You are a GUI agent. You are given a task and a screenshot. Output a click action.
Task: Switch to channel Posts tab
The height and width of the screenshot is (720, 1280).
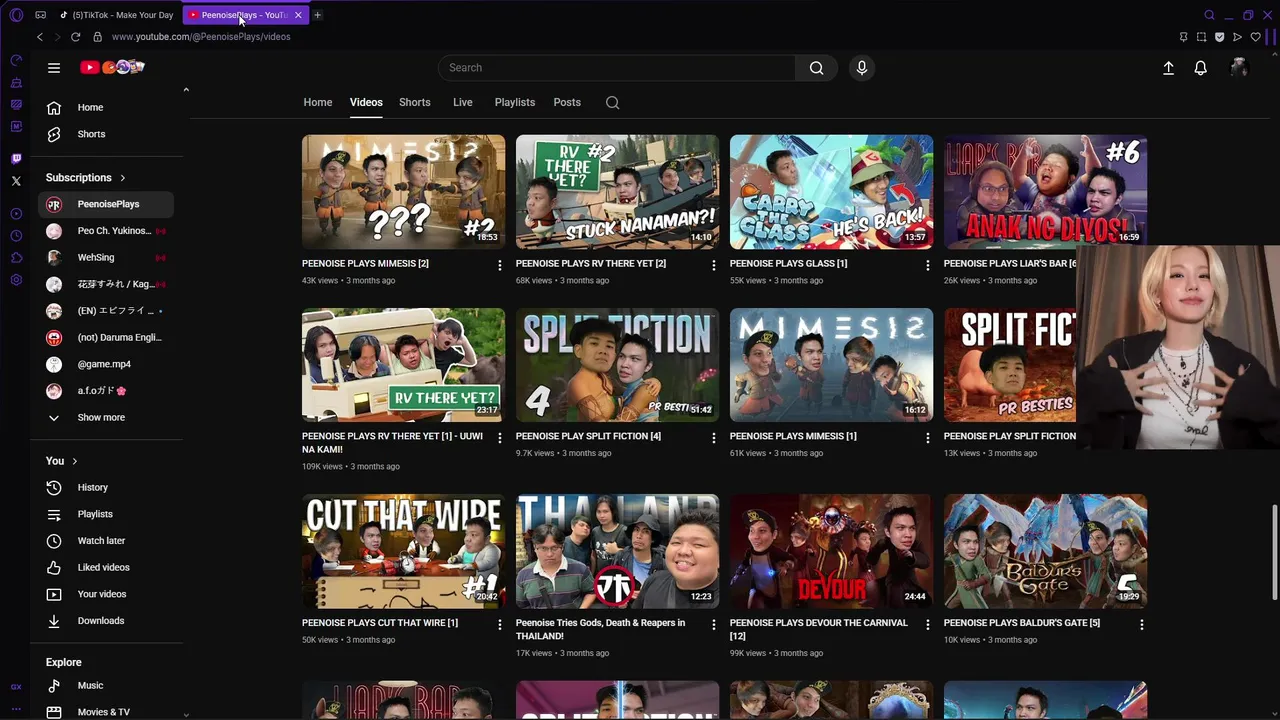tap(567, 102)
